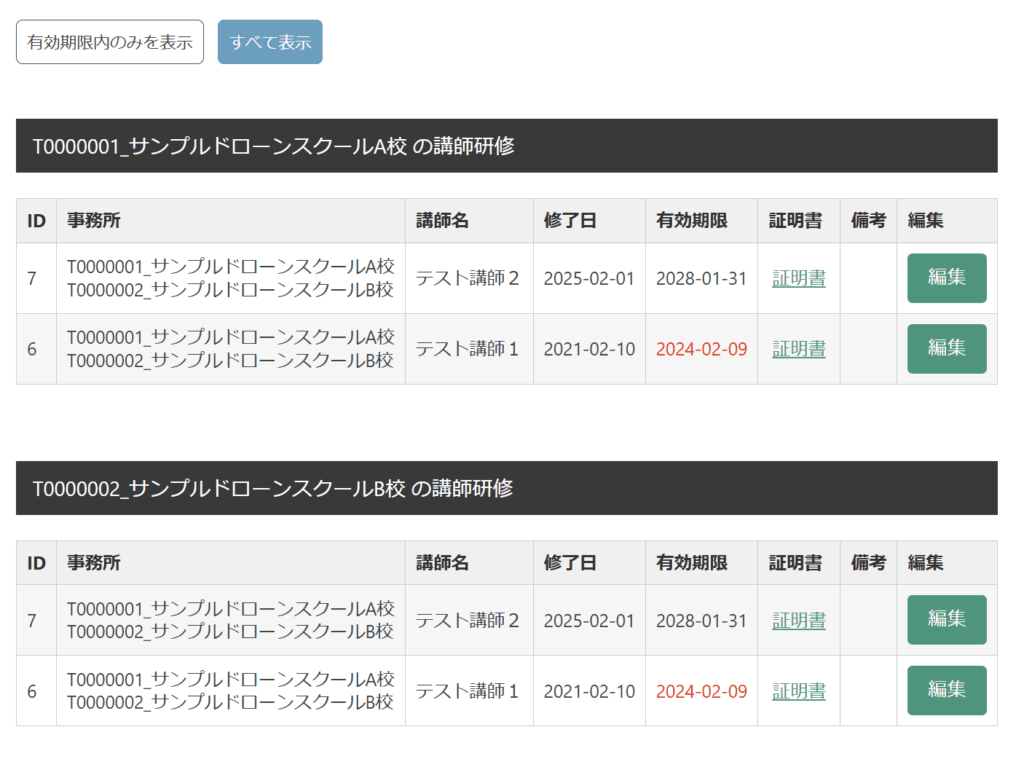The width and height of the screenshot is (1024, 759).
Task: Open 証明書 link for ID 7 in A校 table
Action: coord(798,279)
